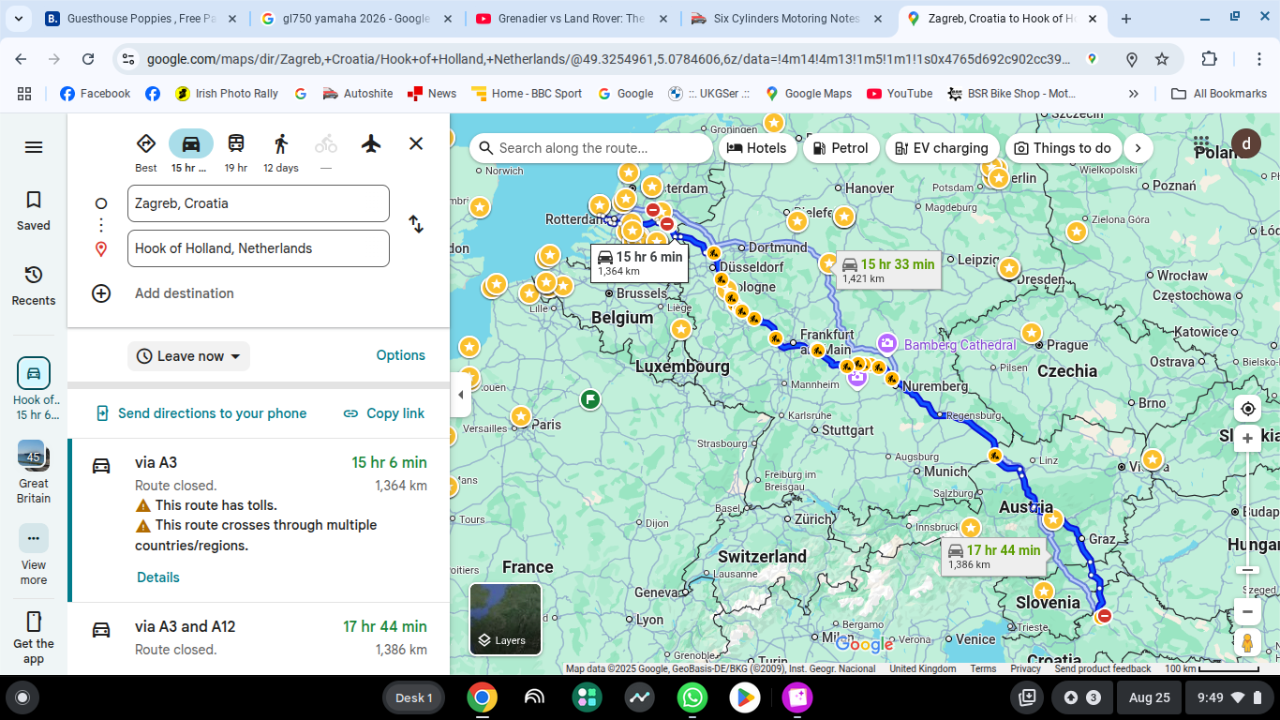This screenshot has width=1280, height=720.
Task: Toggle the Hotels filter chip
Action: pyautogui.click(x=756, y=148)
